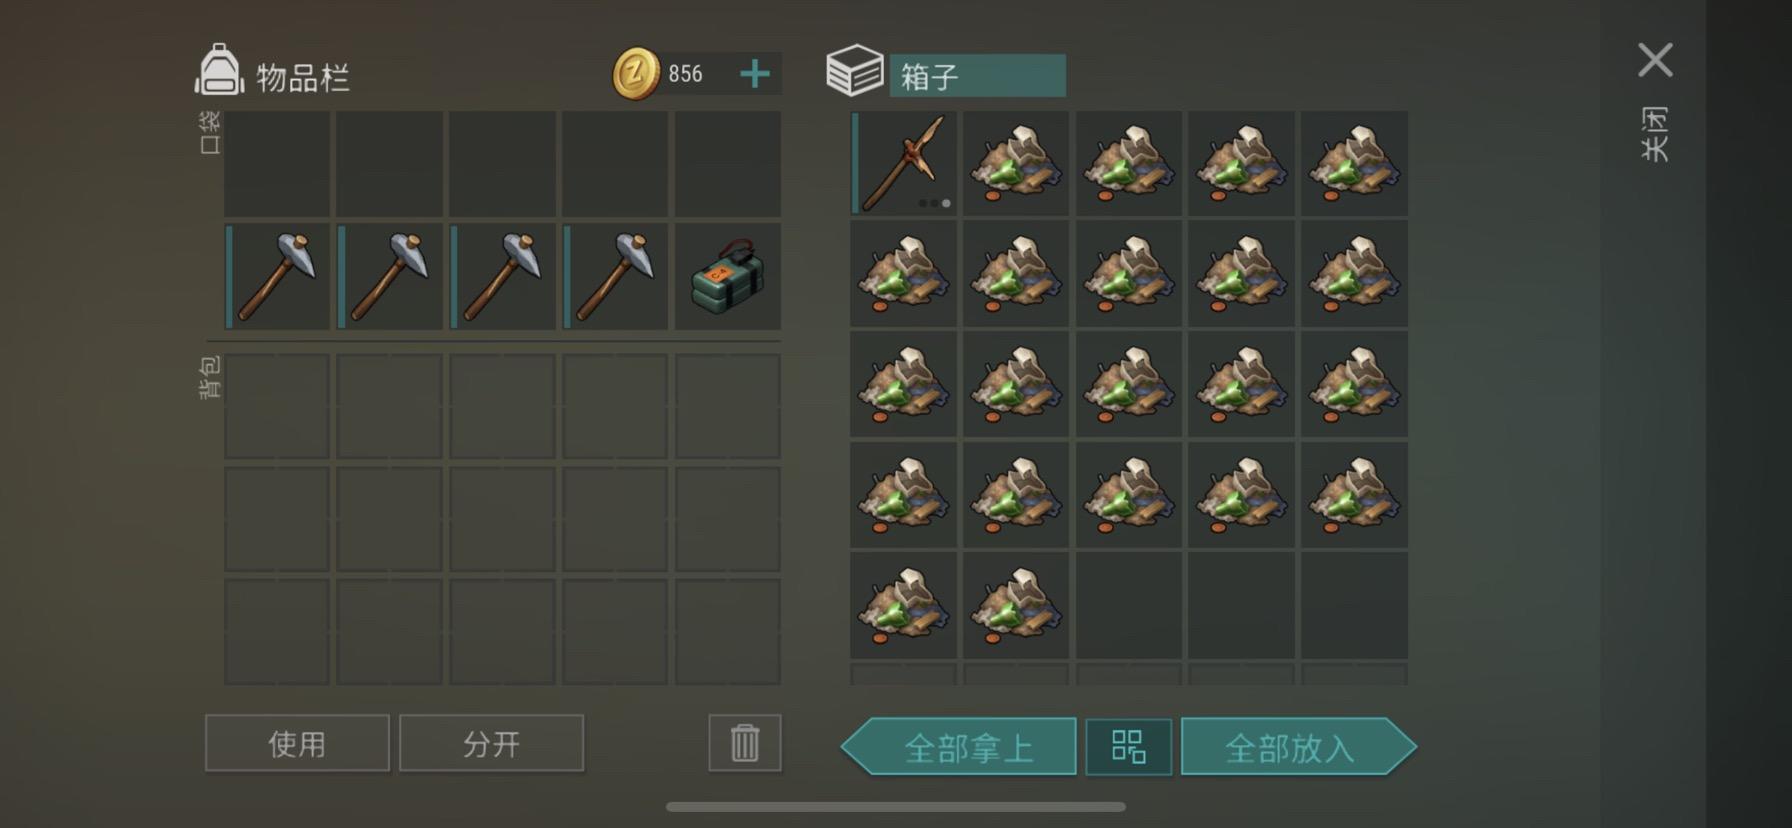
Task: Click 全部放入 to put all items
Action: coord(1298,746)
